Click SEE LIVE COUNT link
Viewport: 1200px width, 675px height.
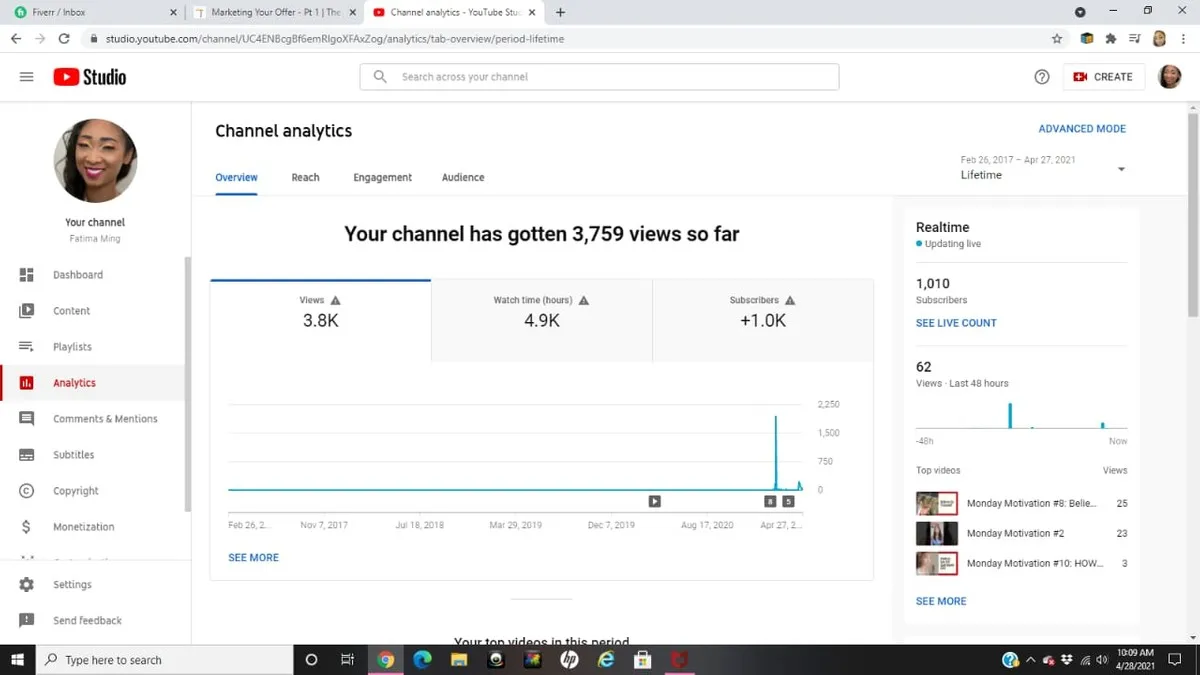pyautogui.click(x=956, y=323)
